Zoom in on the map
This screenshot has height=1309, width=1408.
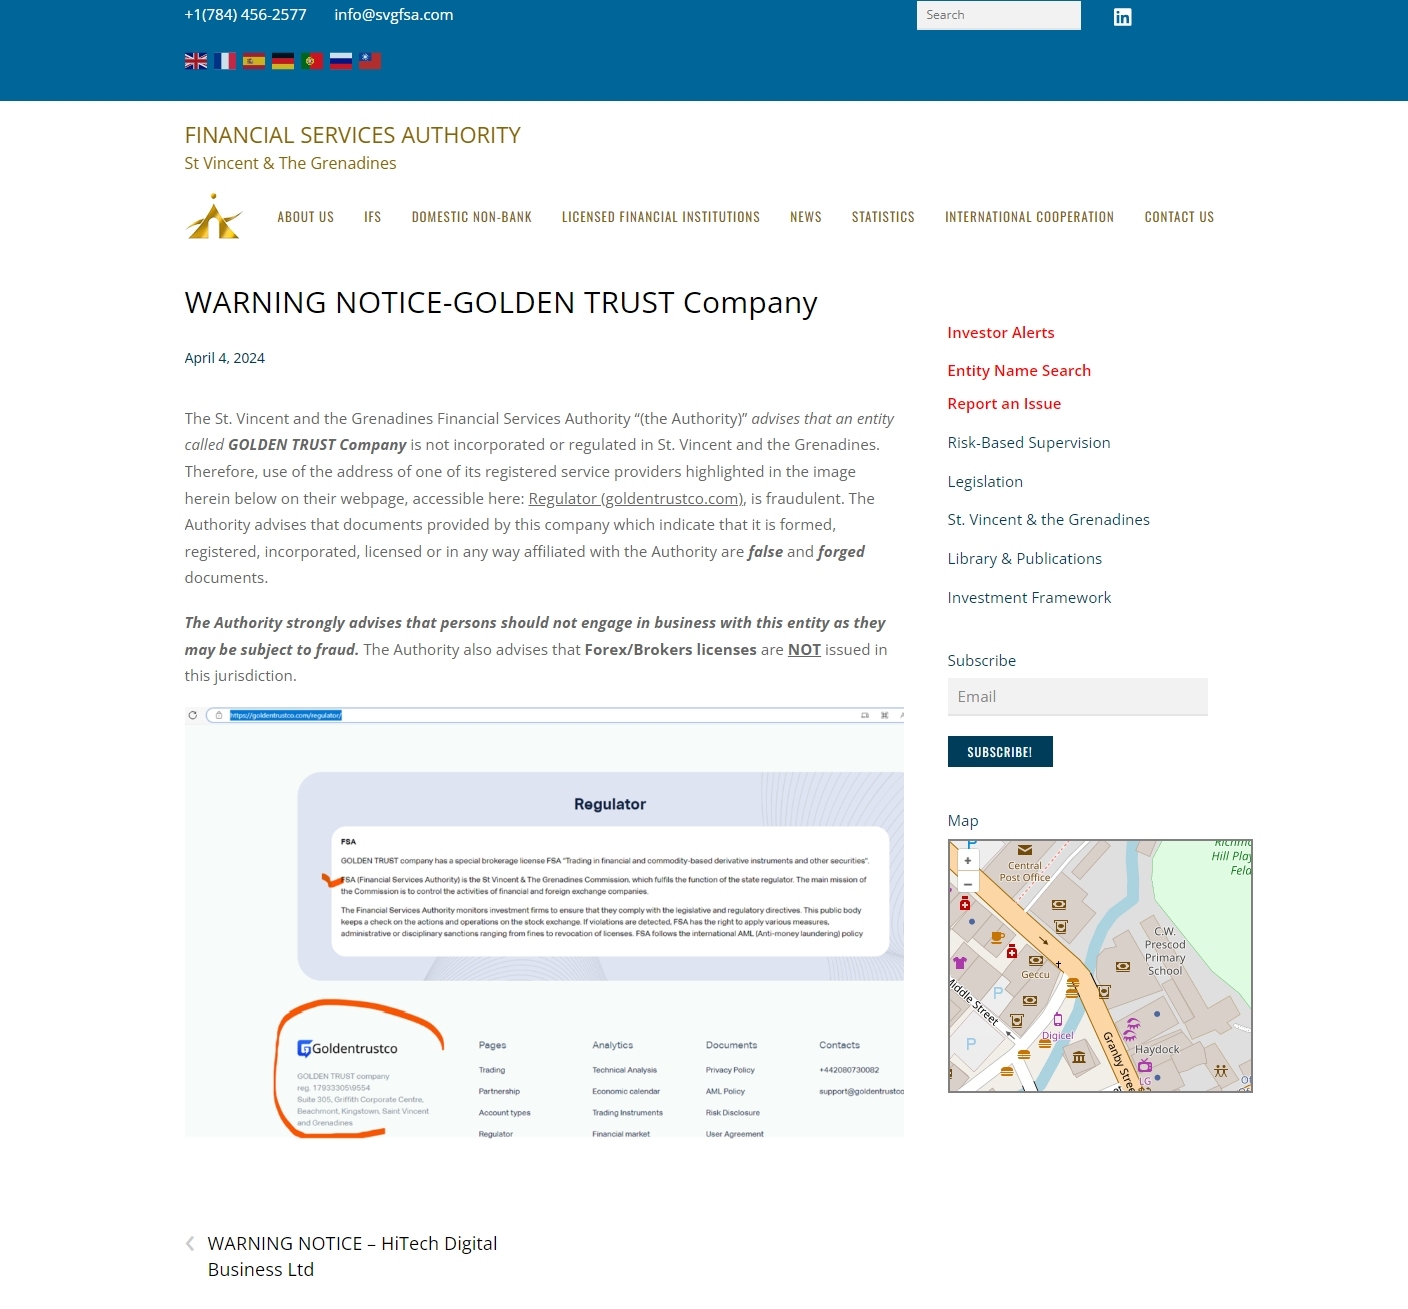[967, 861]
